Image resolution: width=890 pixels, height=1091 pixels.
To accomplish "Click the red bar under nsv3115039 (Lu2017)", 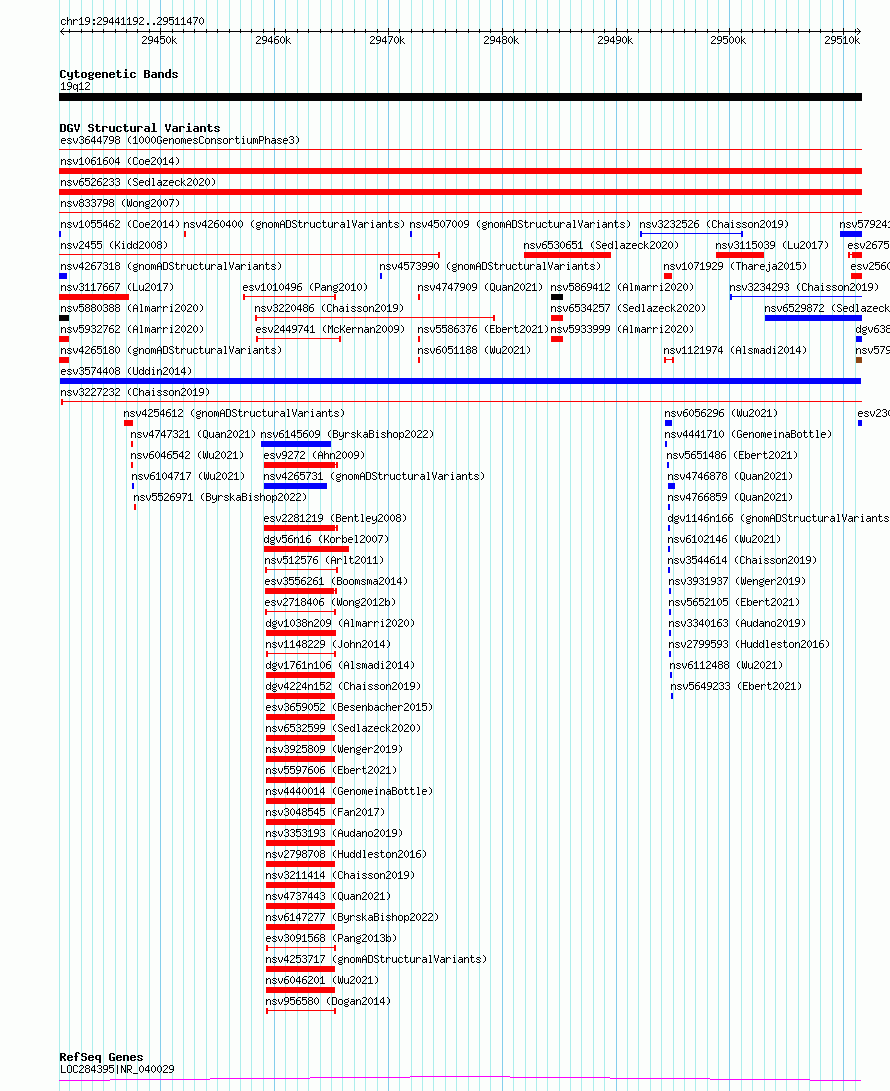I will (740, 255).
